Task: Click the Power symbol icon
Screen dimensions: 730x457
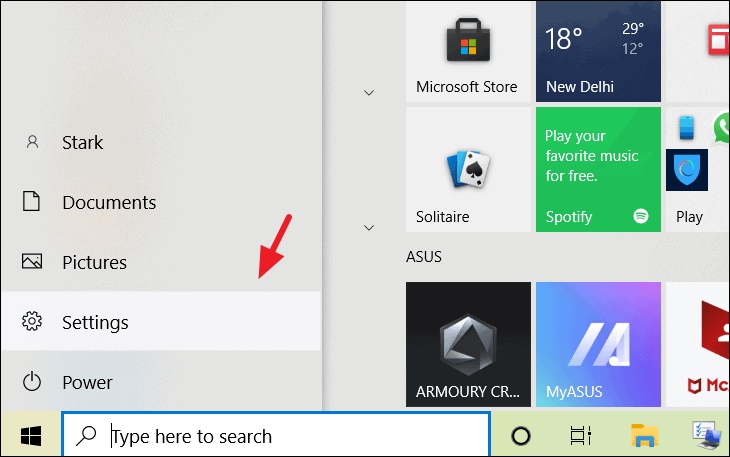Action: click(32, 382)
